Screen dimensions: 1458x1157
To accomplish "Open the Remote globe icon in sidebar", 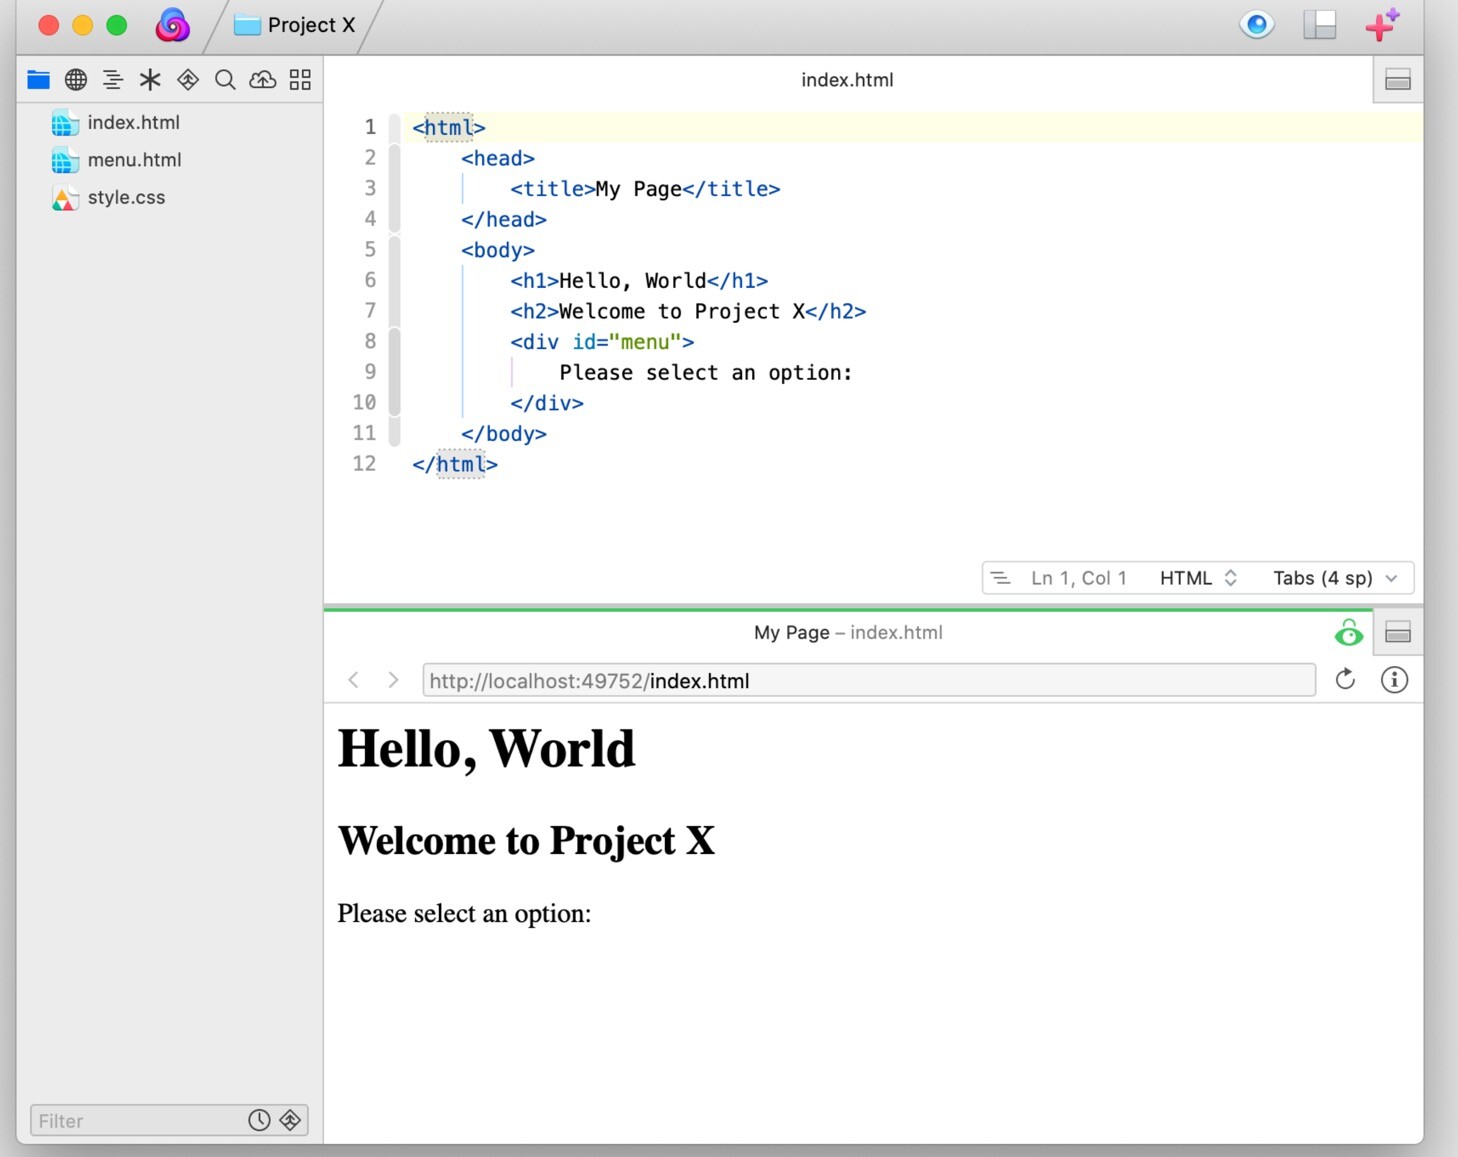I will [76, 80].
